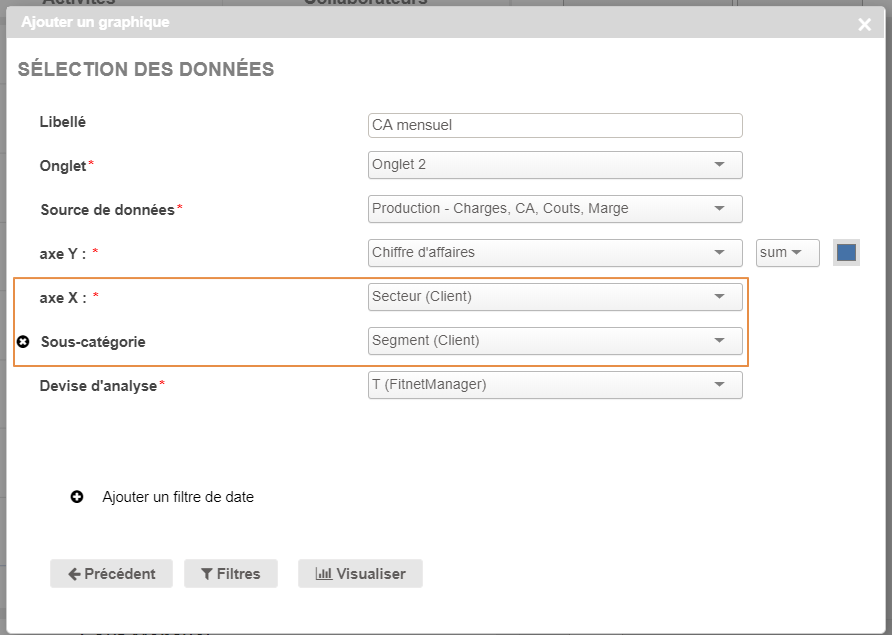Click the Source de données field label

tap(108, 210)
